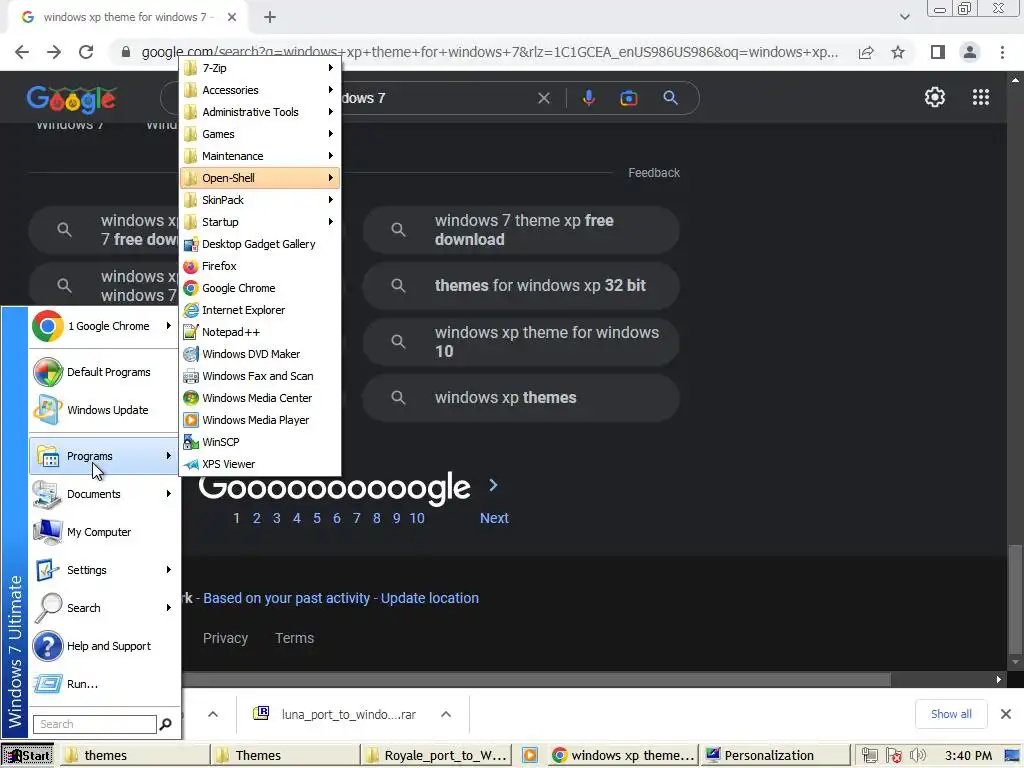This screenshot has height=768, width=1024.
Task: Expand the Games folder
Action: pyautogui.click(x=260, y=134)
